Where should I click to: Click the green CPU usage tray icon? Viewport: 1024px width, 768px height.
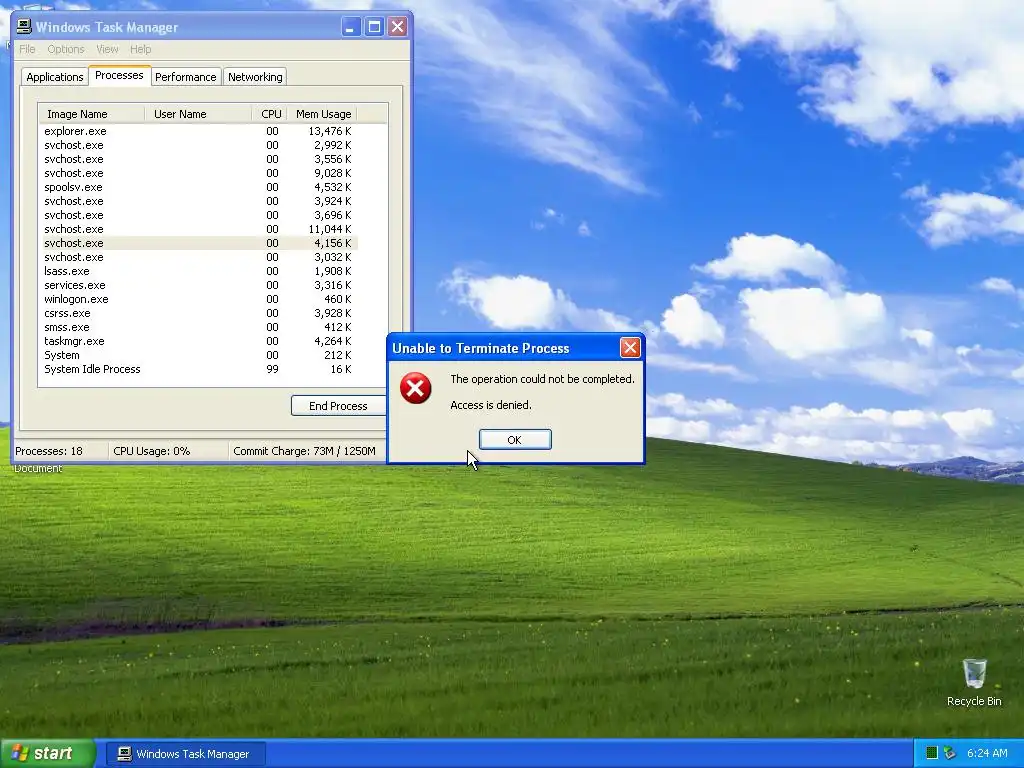point(932,753)
